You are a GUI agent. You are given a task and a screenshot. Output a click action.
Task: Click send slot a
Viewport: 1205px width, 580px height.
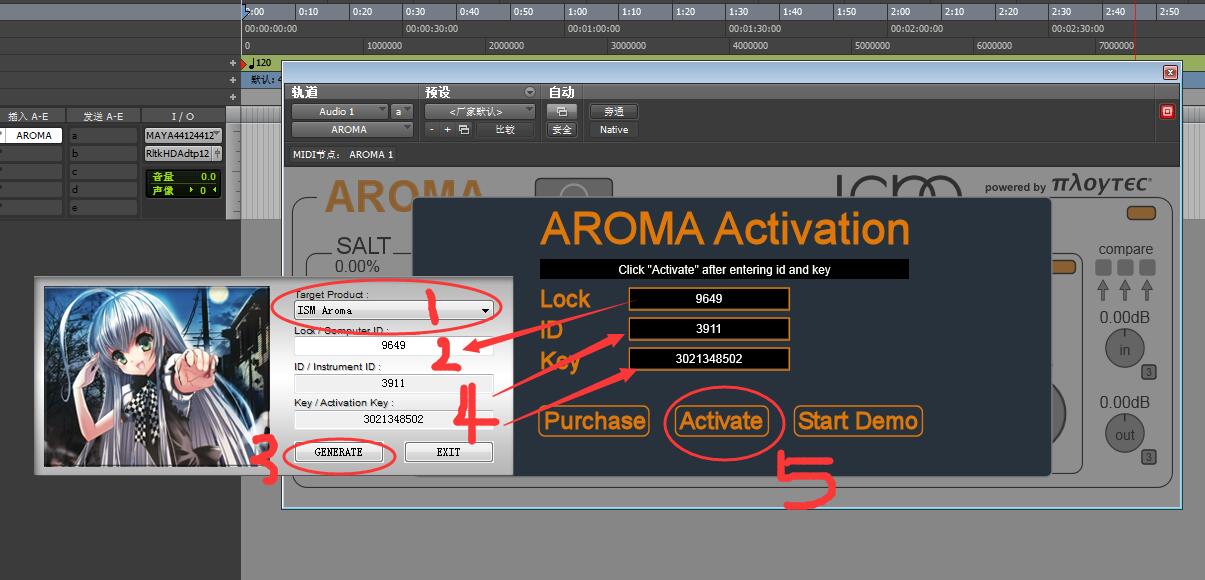coord(104,136)
